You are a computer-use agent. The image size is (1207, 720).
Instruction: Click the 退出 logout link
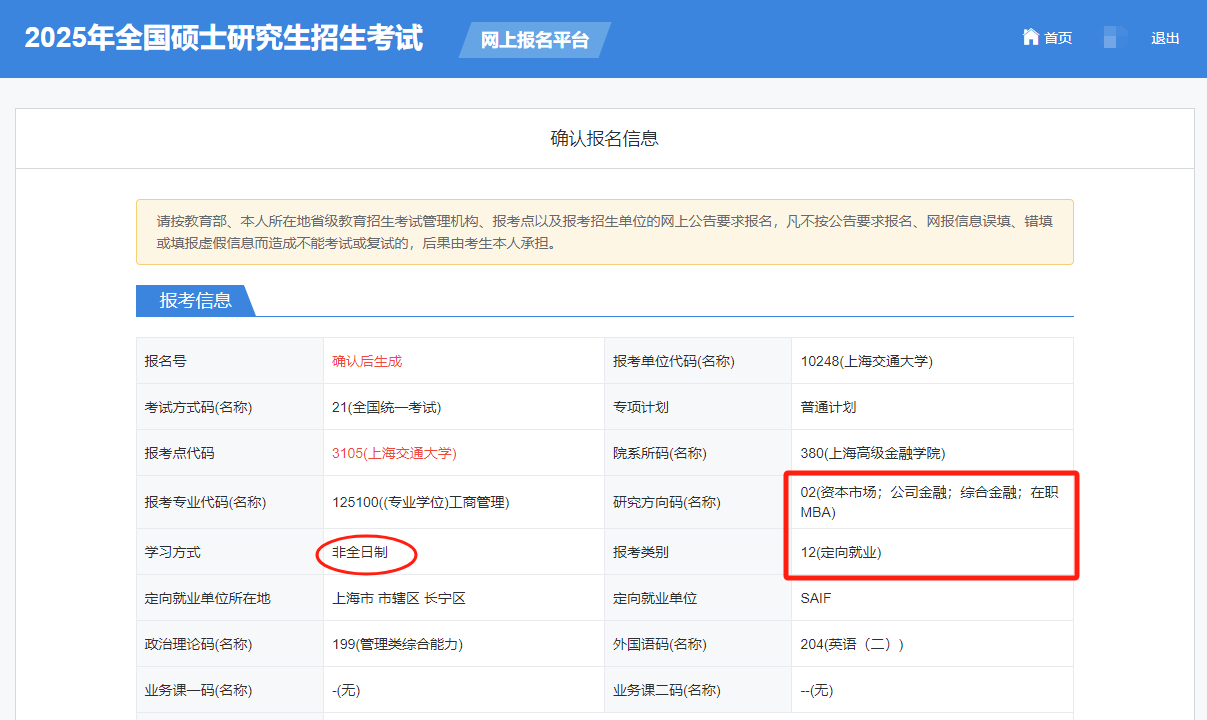pos(1165,38)
